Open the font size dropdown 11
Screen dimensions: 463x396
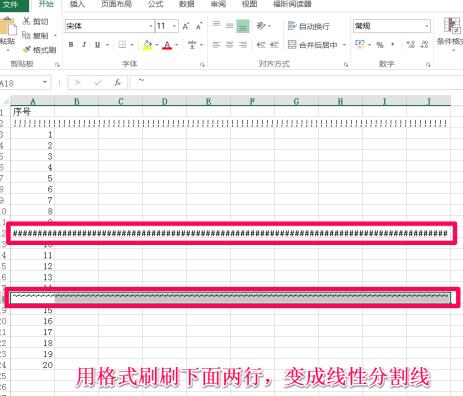pyautogui.click(x=174, y=26)
